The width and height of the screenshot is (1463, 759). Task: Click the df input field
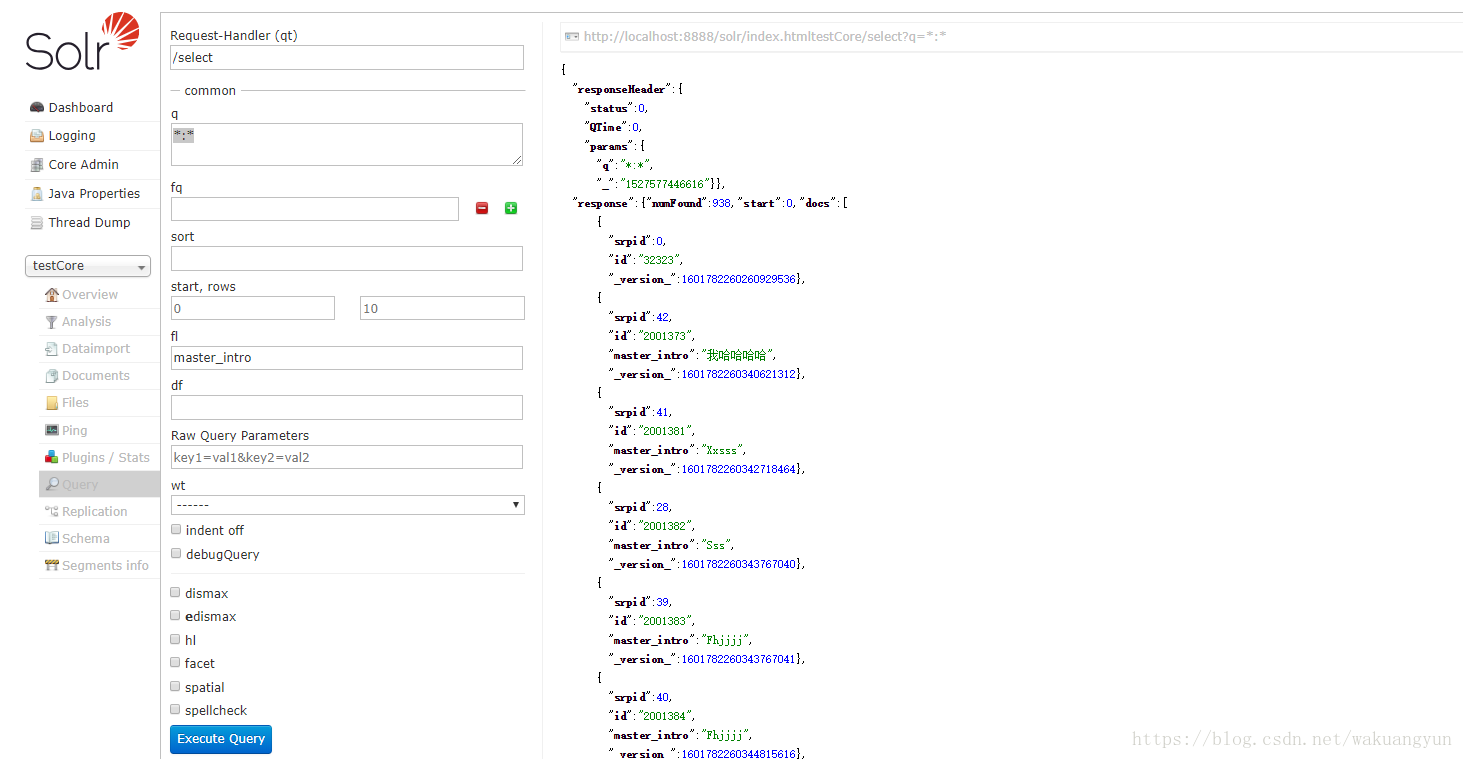pyautogui.click(x=347, y=407)
